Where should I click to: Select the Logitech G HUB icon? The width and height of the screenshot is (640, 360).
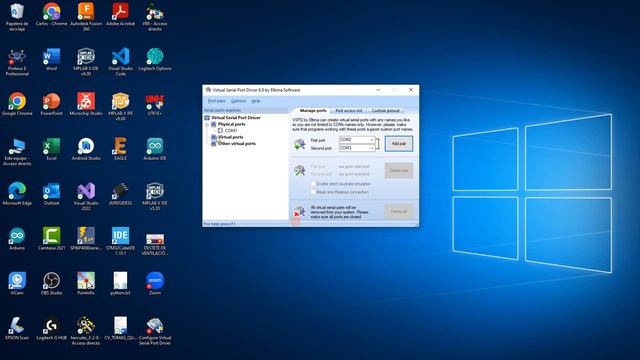51,329
